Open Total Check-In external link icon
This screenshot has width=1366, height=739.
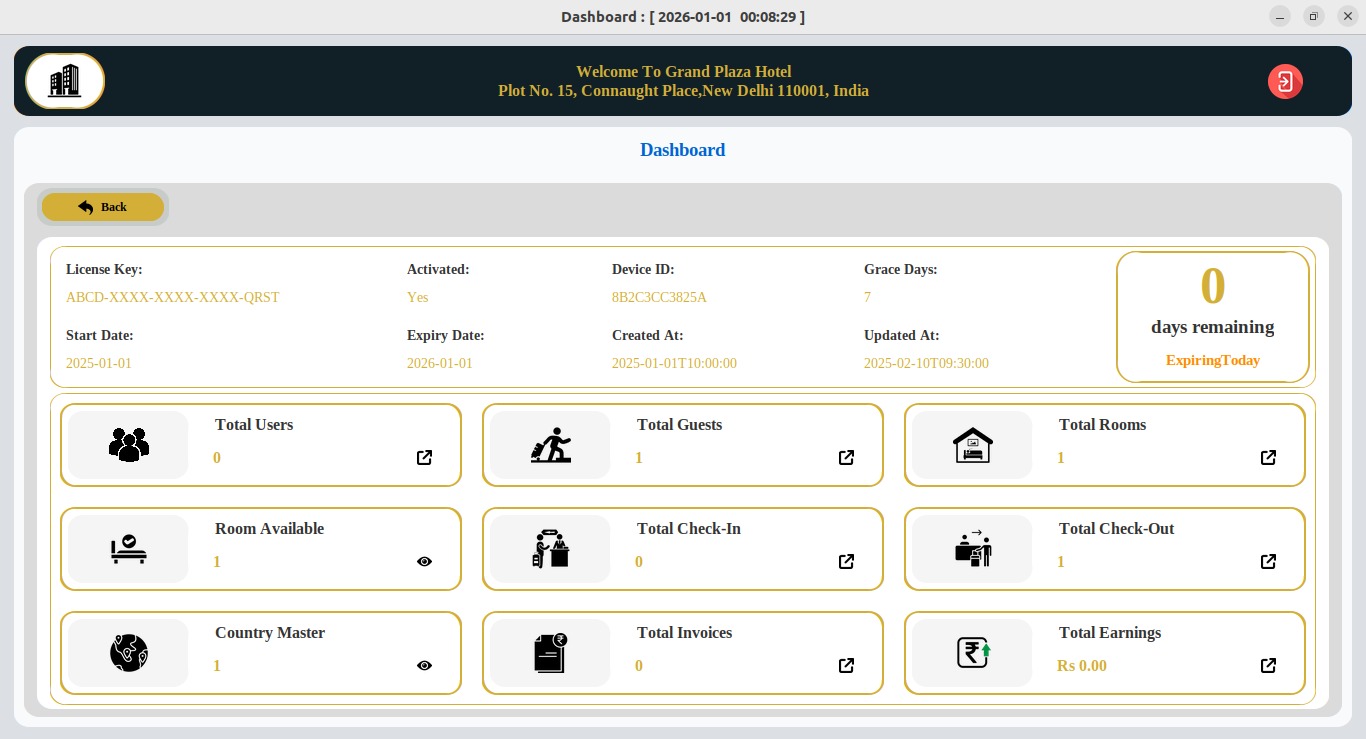coord(846,562)
